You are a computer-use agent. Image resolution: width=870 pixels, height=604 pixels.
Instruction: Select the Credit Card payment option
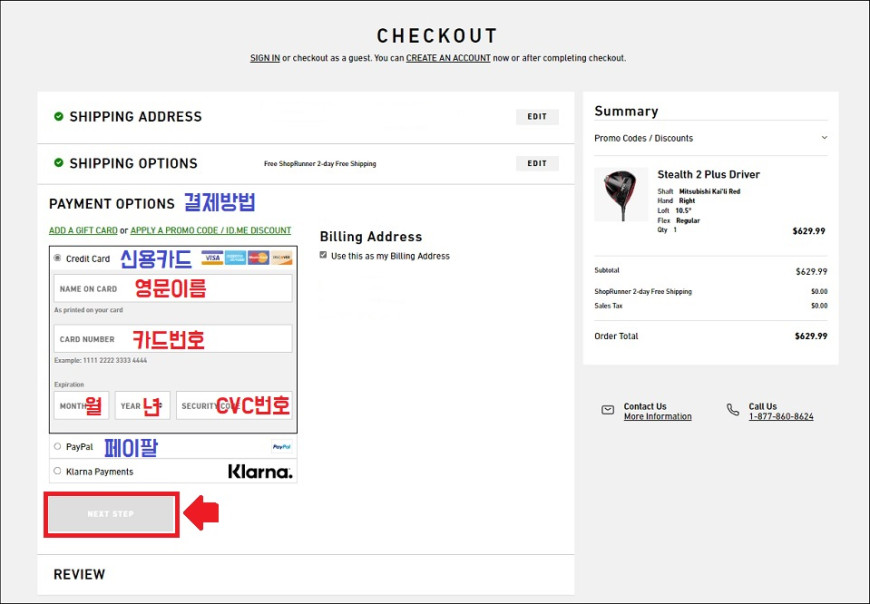(x=57, y=258)
